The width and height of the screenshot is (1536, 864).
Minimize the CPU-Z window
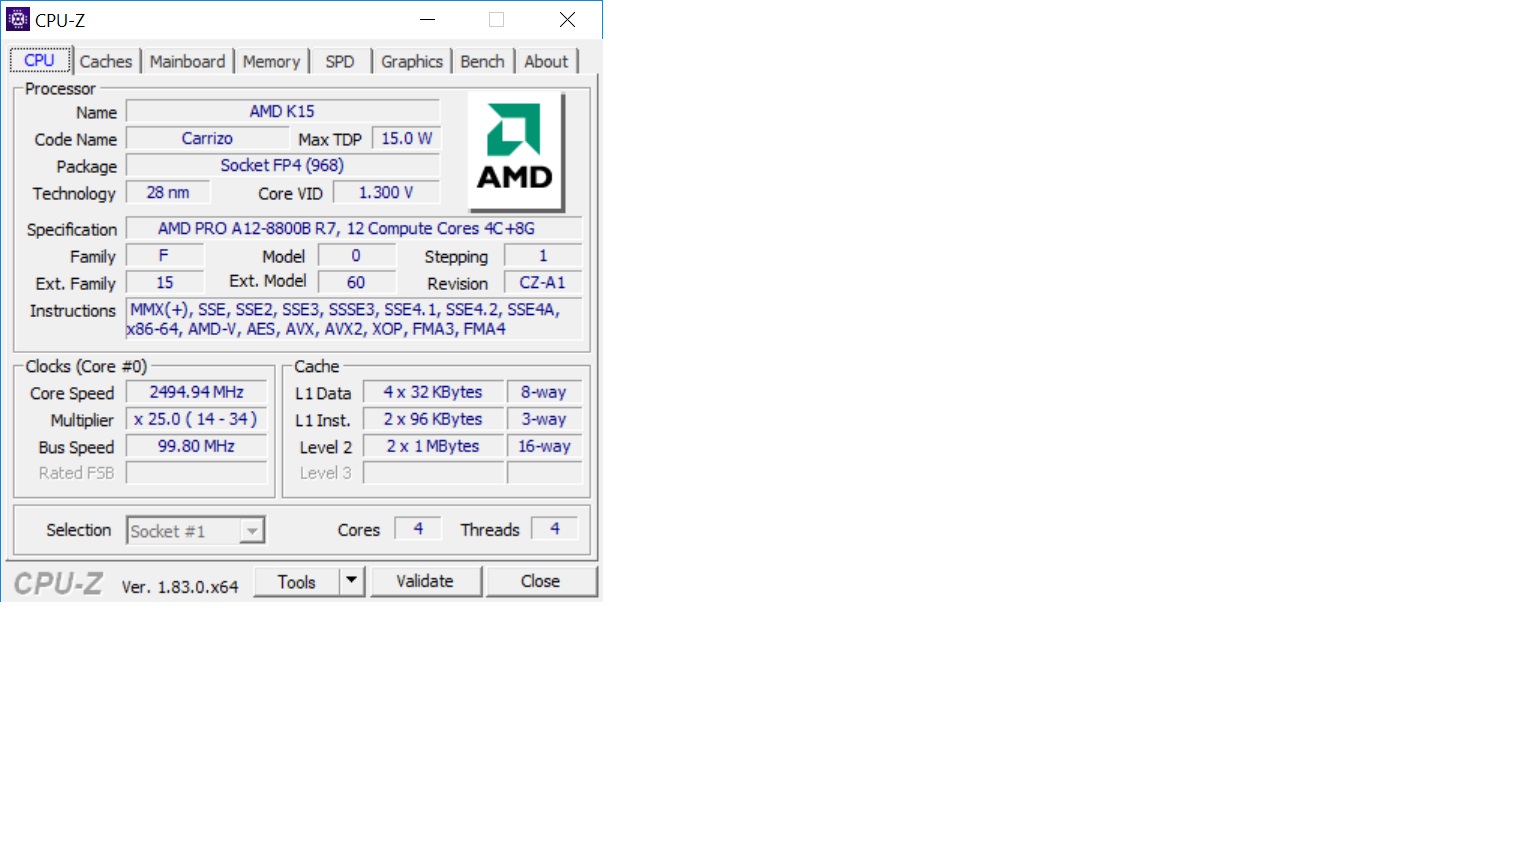click(427, 20)
